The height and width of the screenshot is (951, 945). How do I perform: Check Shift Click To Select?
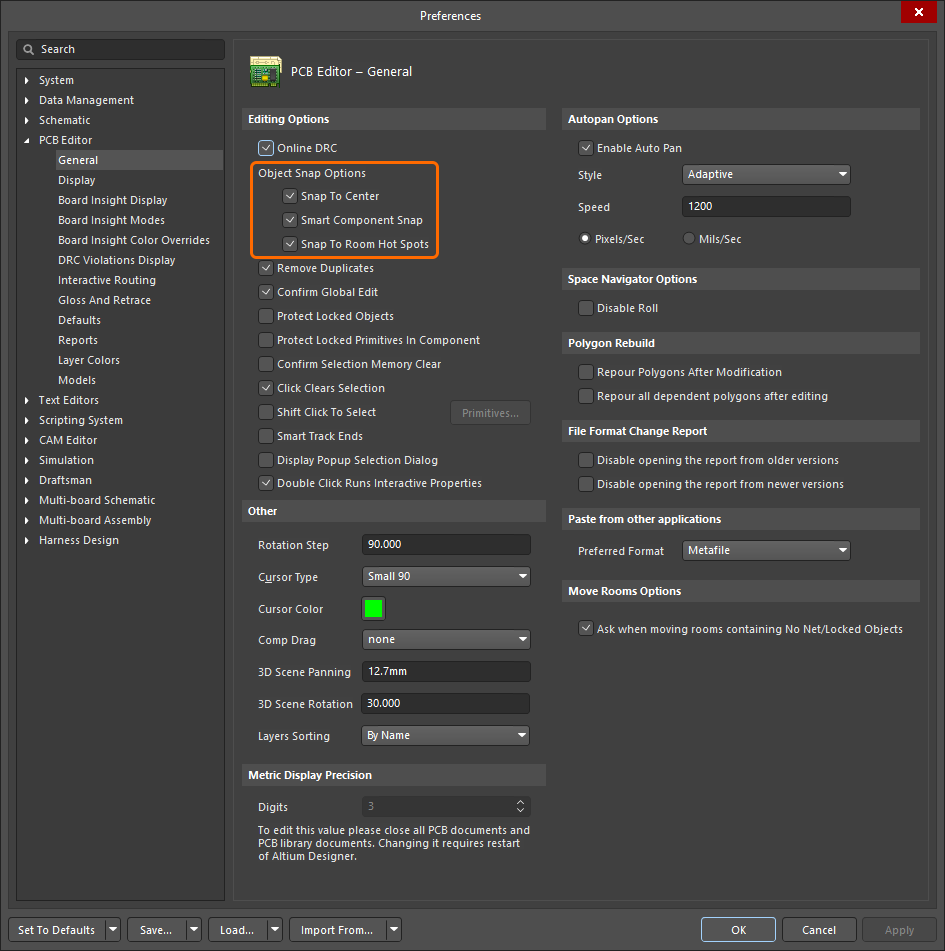[x=266, y=412]
